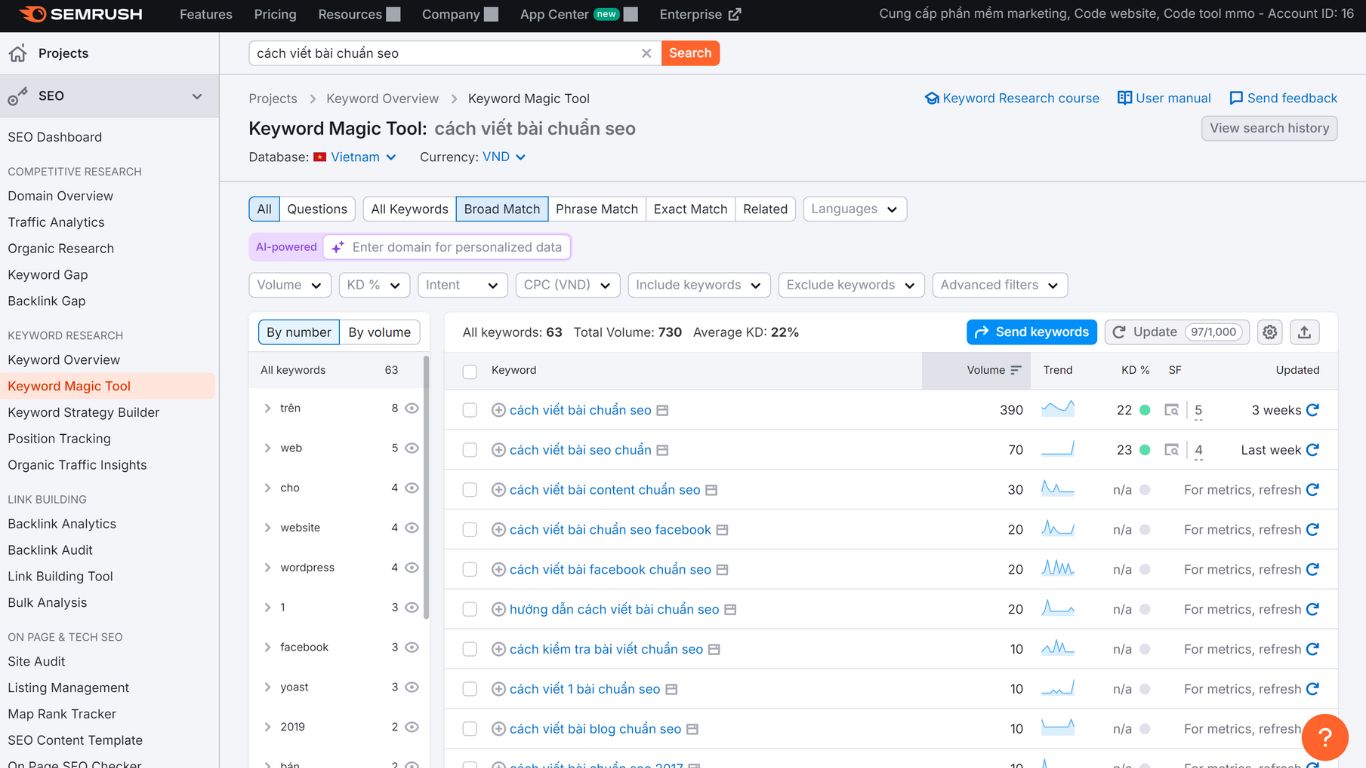Viewport: 1366px width, 768px height.
Task: Click inside the keyword search field
Action: pos(450,52)
